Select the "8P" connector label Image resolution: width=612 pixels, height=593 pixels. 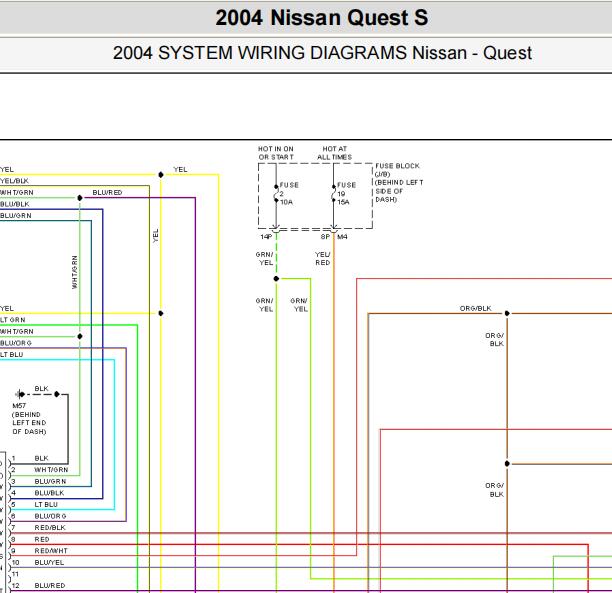[x=326, y=237]
